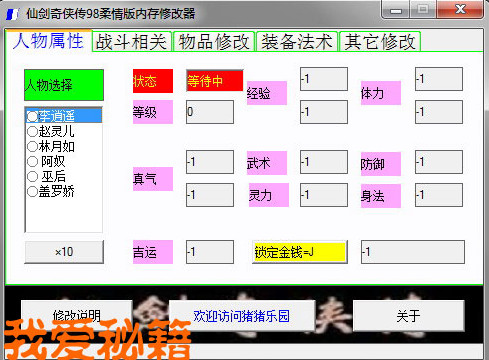Switch to the 战斗相关 tab
Viewport: 489px width, 360px height.
132,42
